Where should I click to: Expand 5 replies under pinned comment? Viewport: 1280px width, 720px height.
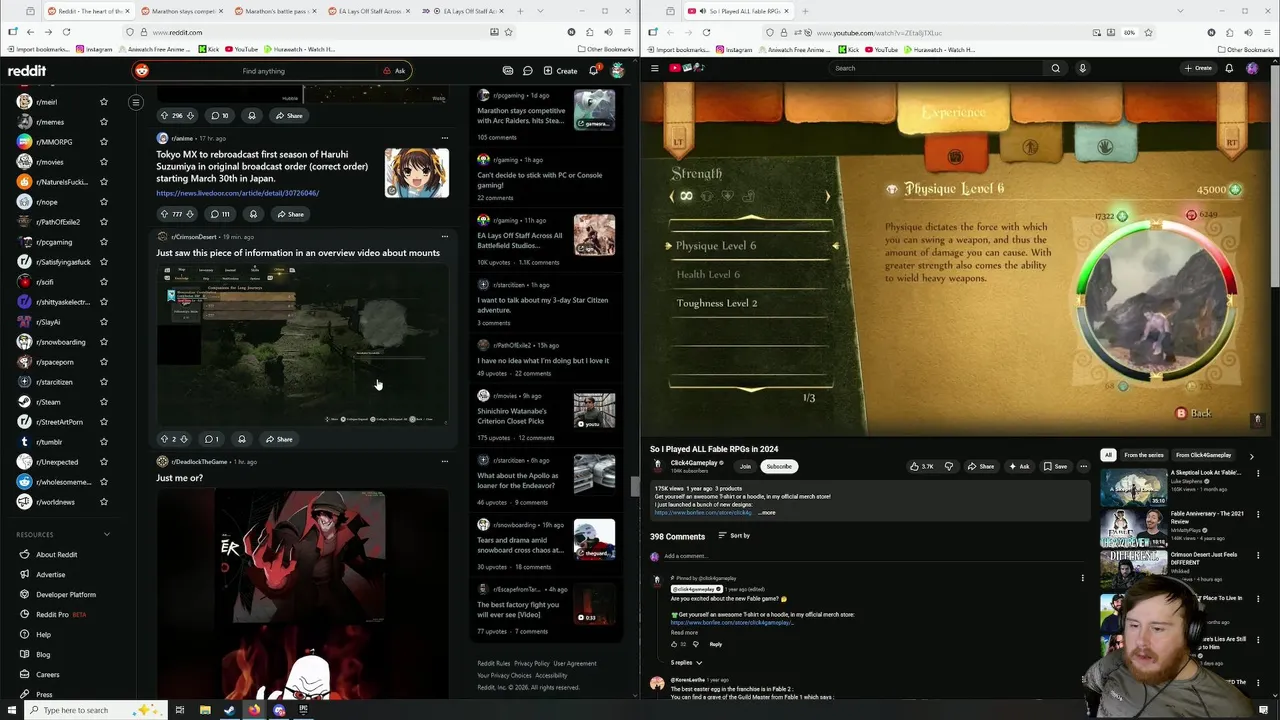pyautogui.click(x=686, y=662)
